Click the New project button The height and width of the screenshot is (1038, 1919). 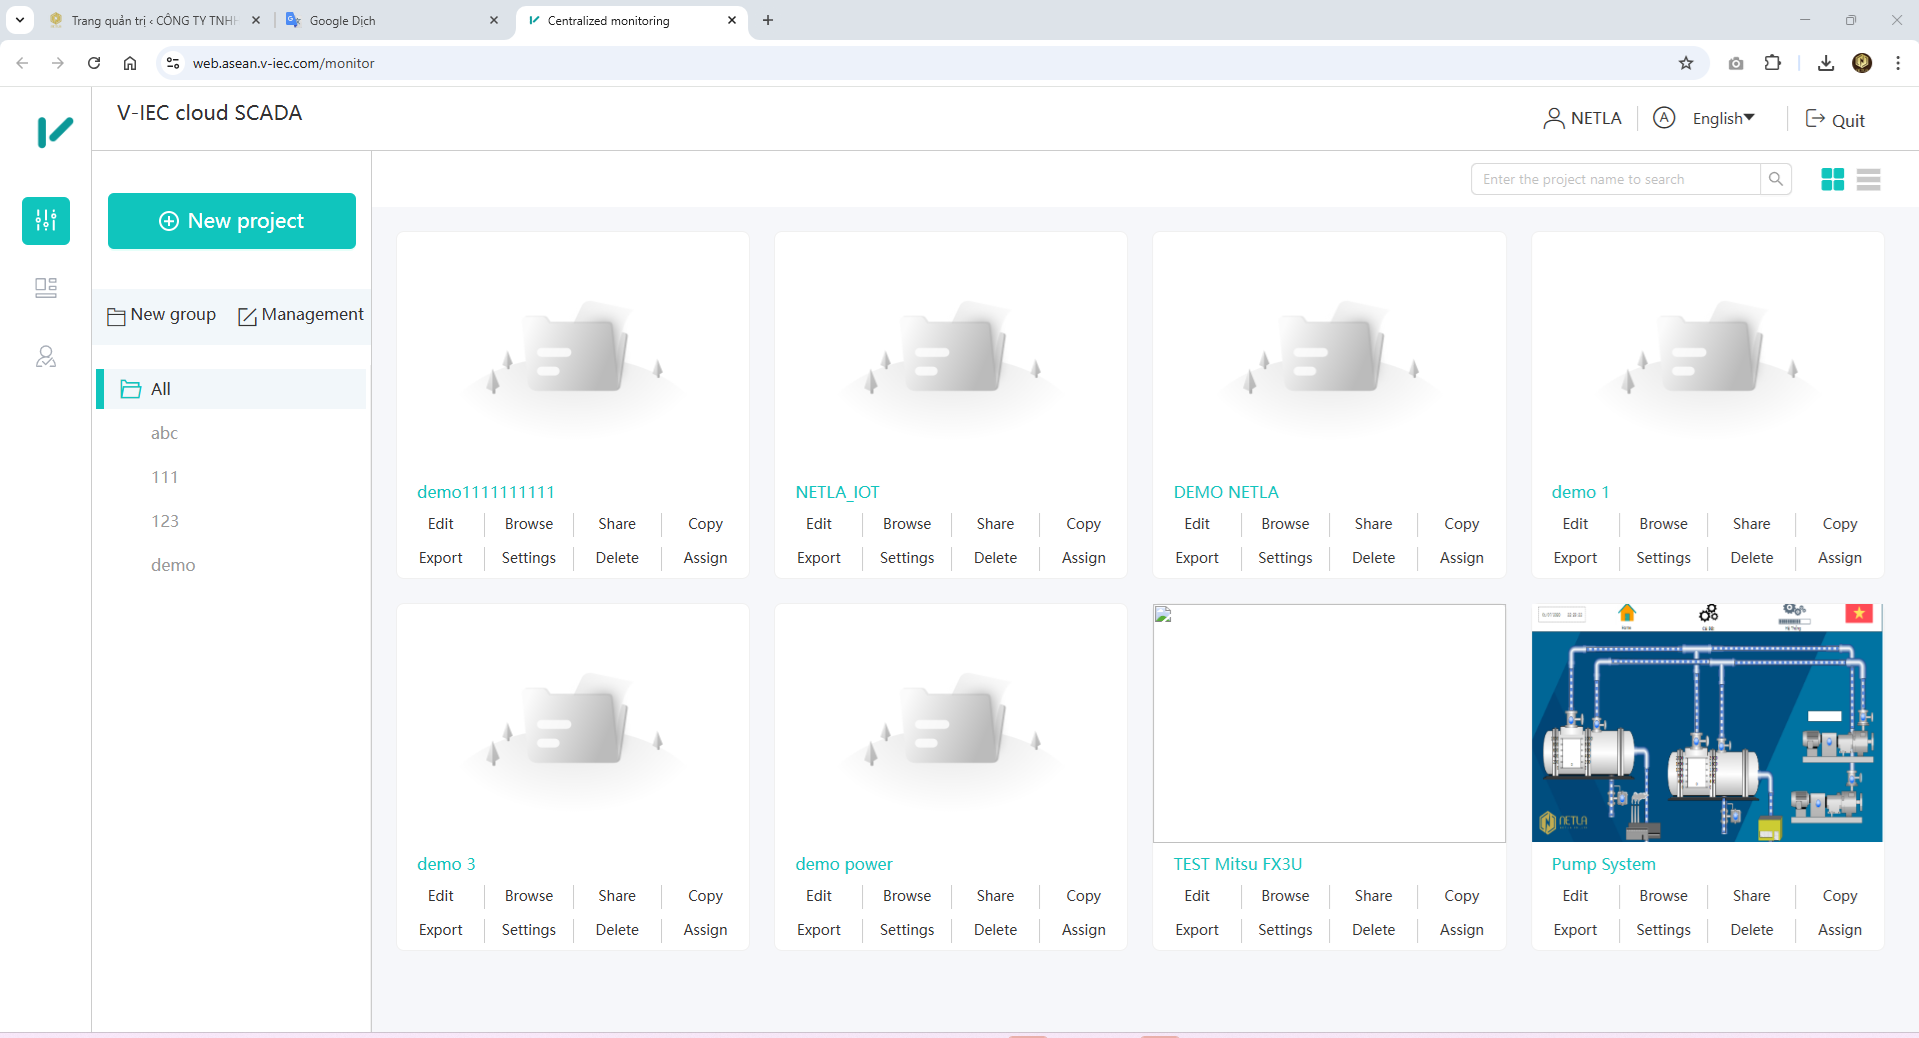(x=231, y=221)
